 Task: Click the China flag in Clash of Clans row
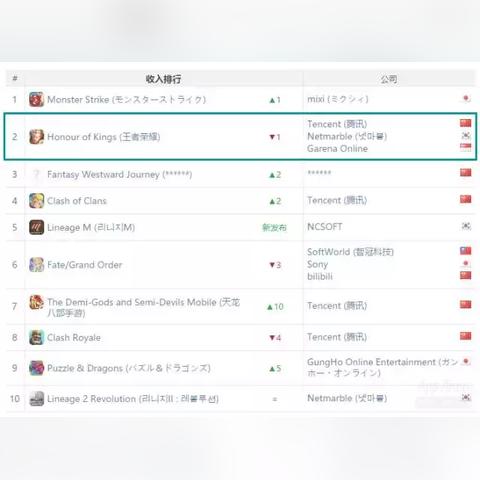pos(466,199)
